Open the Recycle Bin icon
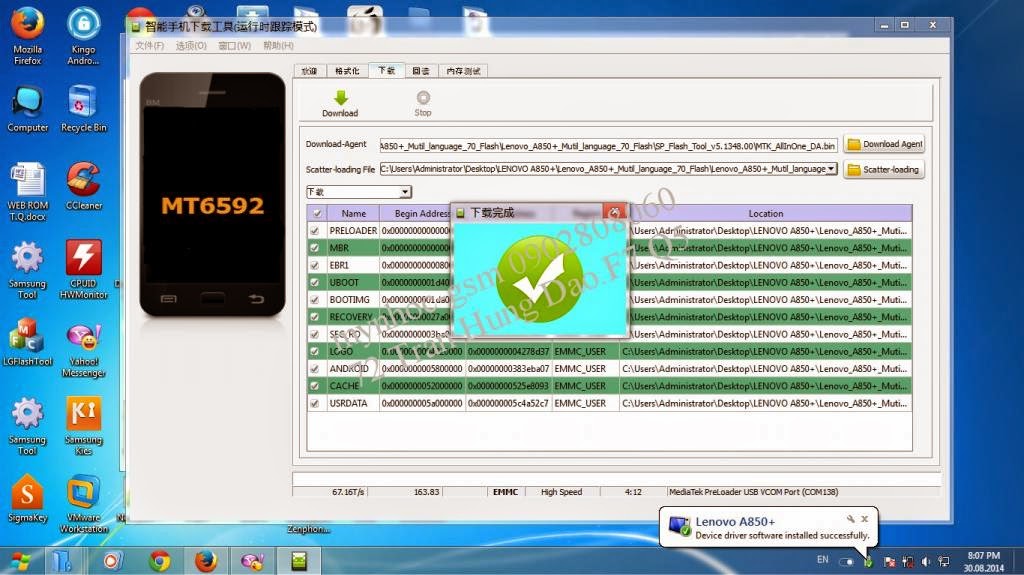This screenshot has height=575, width=1024. point(83,109)
